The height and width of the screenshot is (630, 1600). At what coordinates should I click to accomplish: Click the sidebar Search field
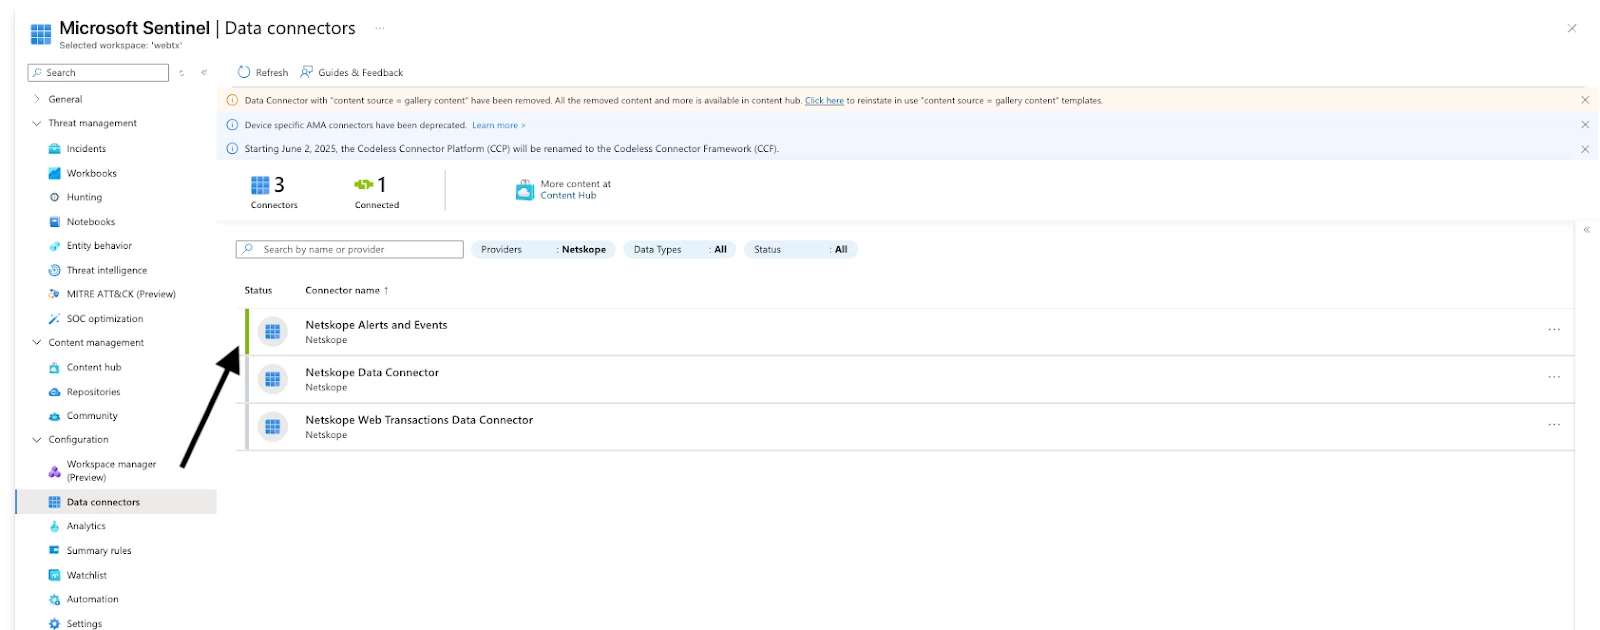(98, 73)
